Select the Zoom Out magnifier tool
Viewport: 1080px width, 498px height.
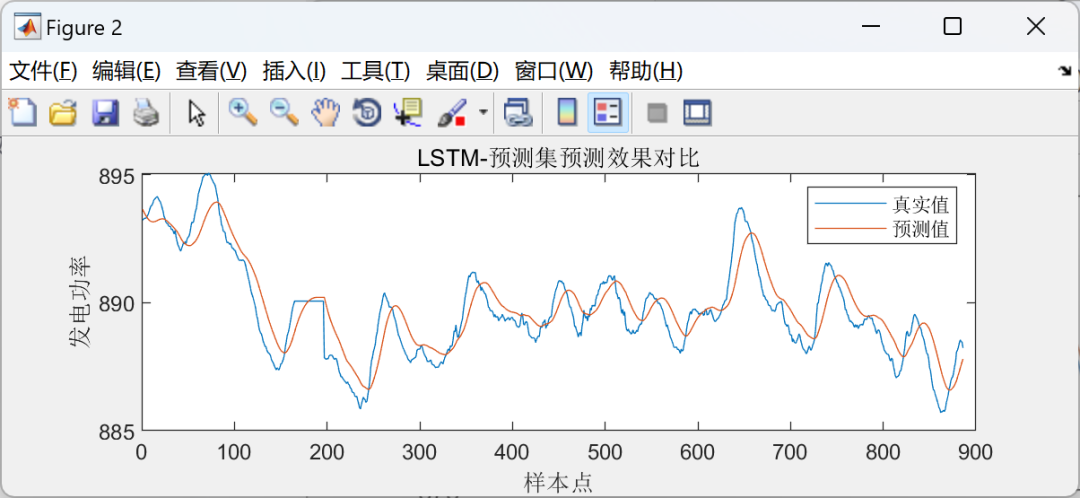pos(284,112)
